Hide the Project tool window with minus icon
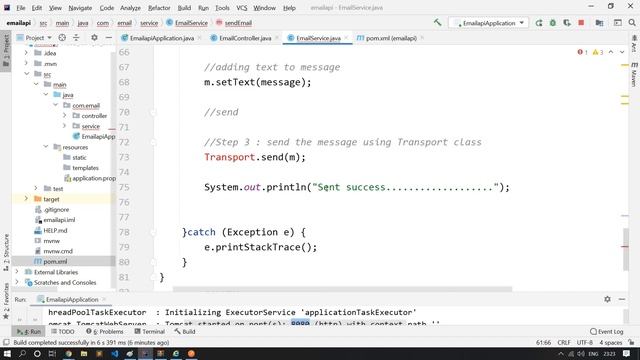640x360 pixels. click(x=109, y=38)
